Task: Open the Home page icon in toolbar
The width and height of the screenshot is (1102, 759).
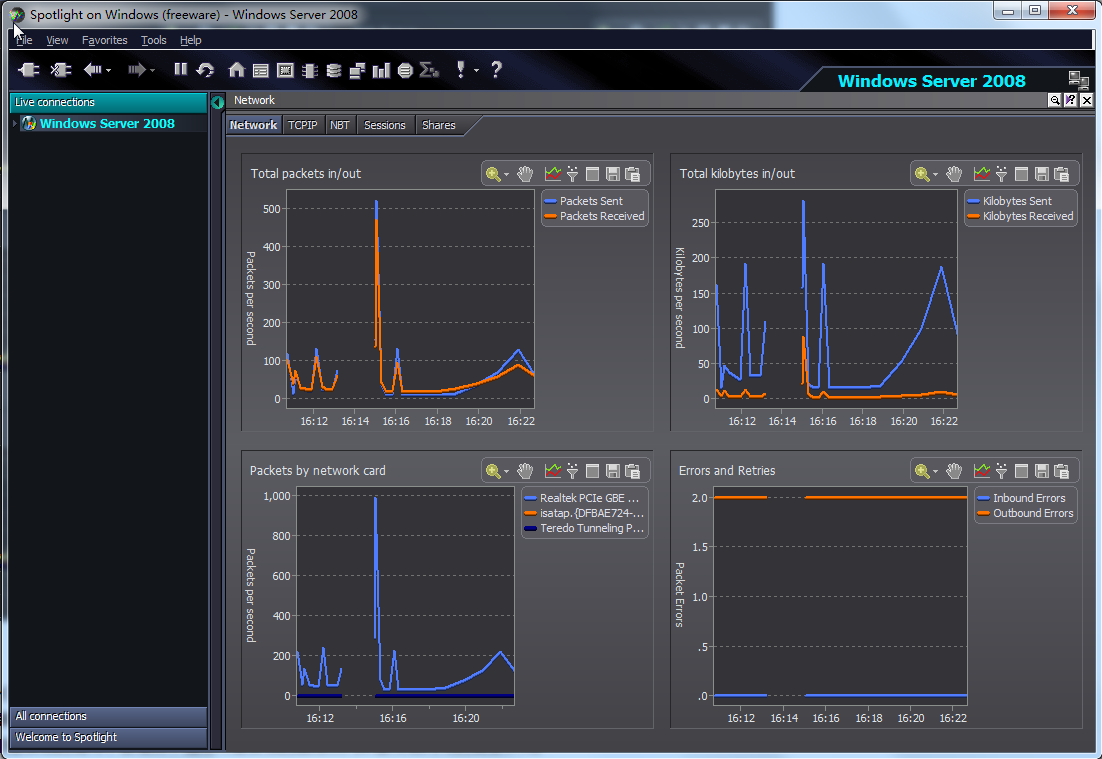Action: pos(237,70)
